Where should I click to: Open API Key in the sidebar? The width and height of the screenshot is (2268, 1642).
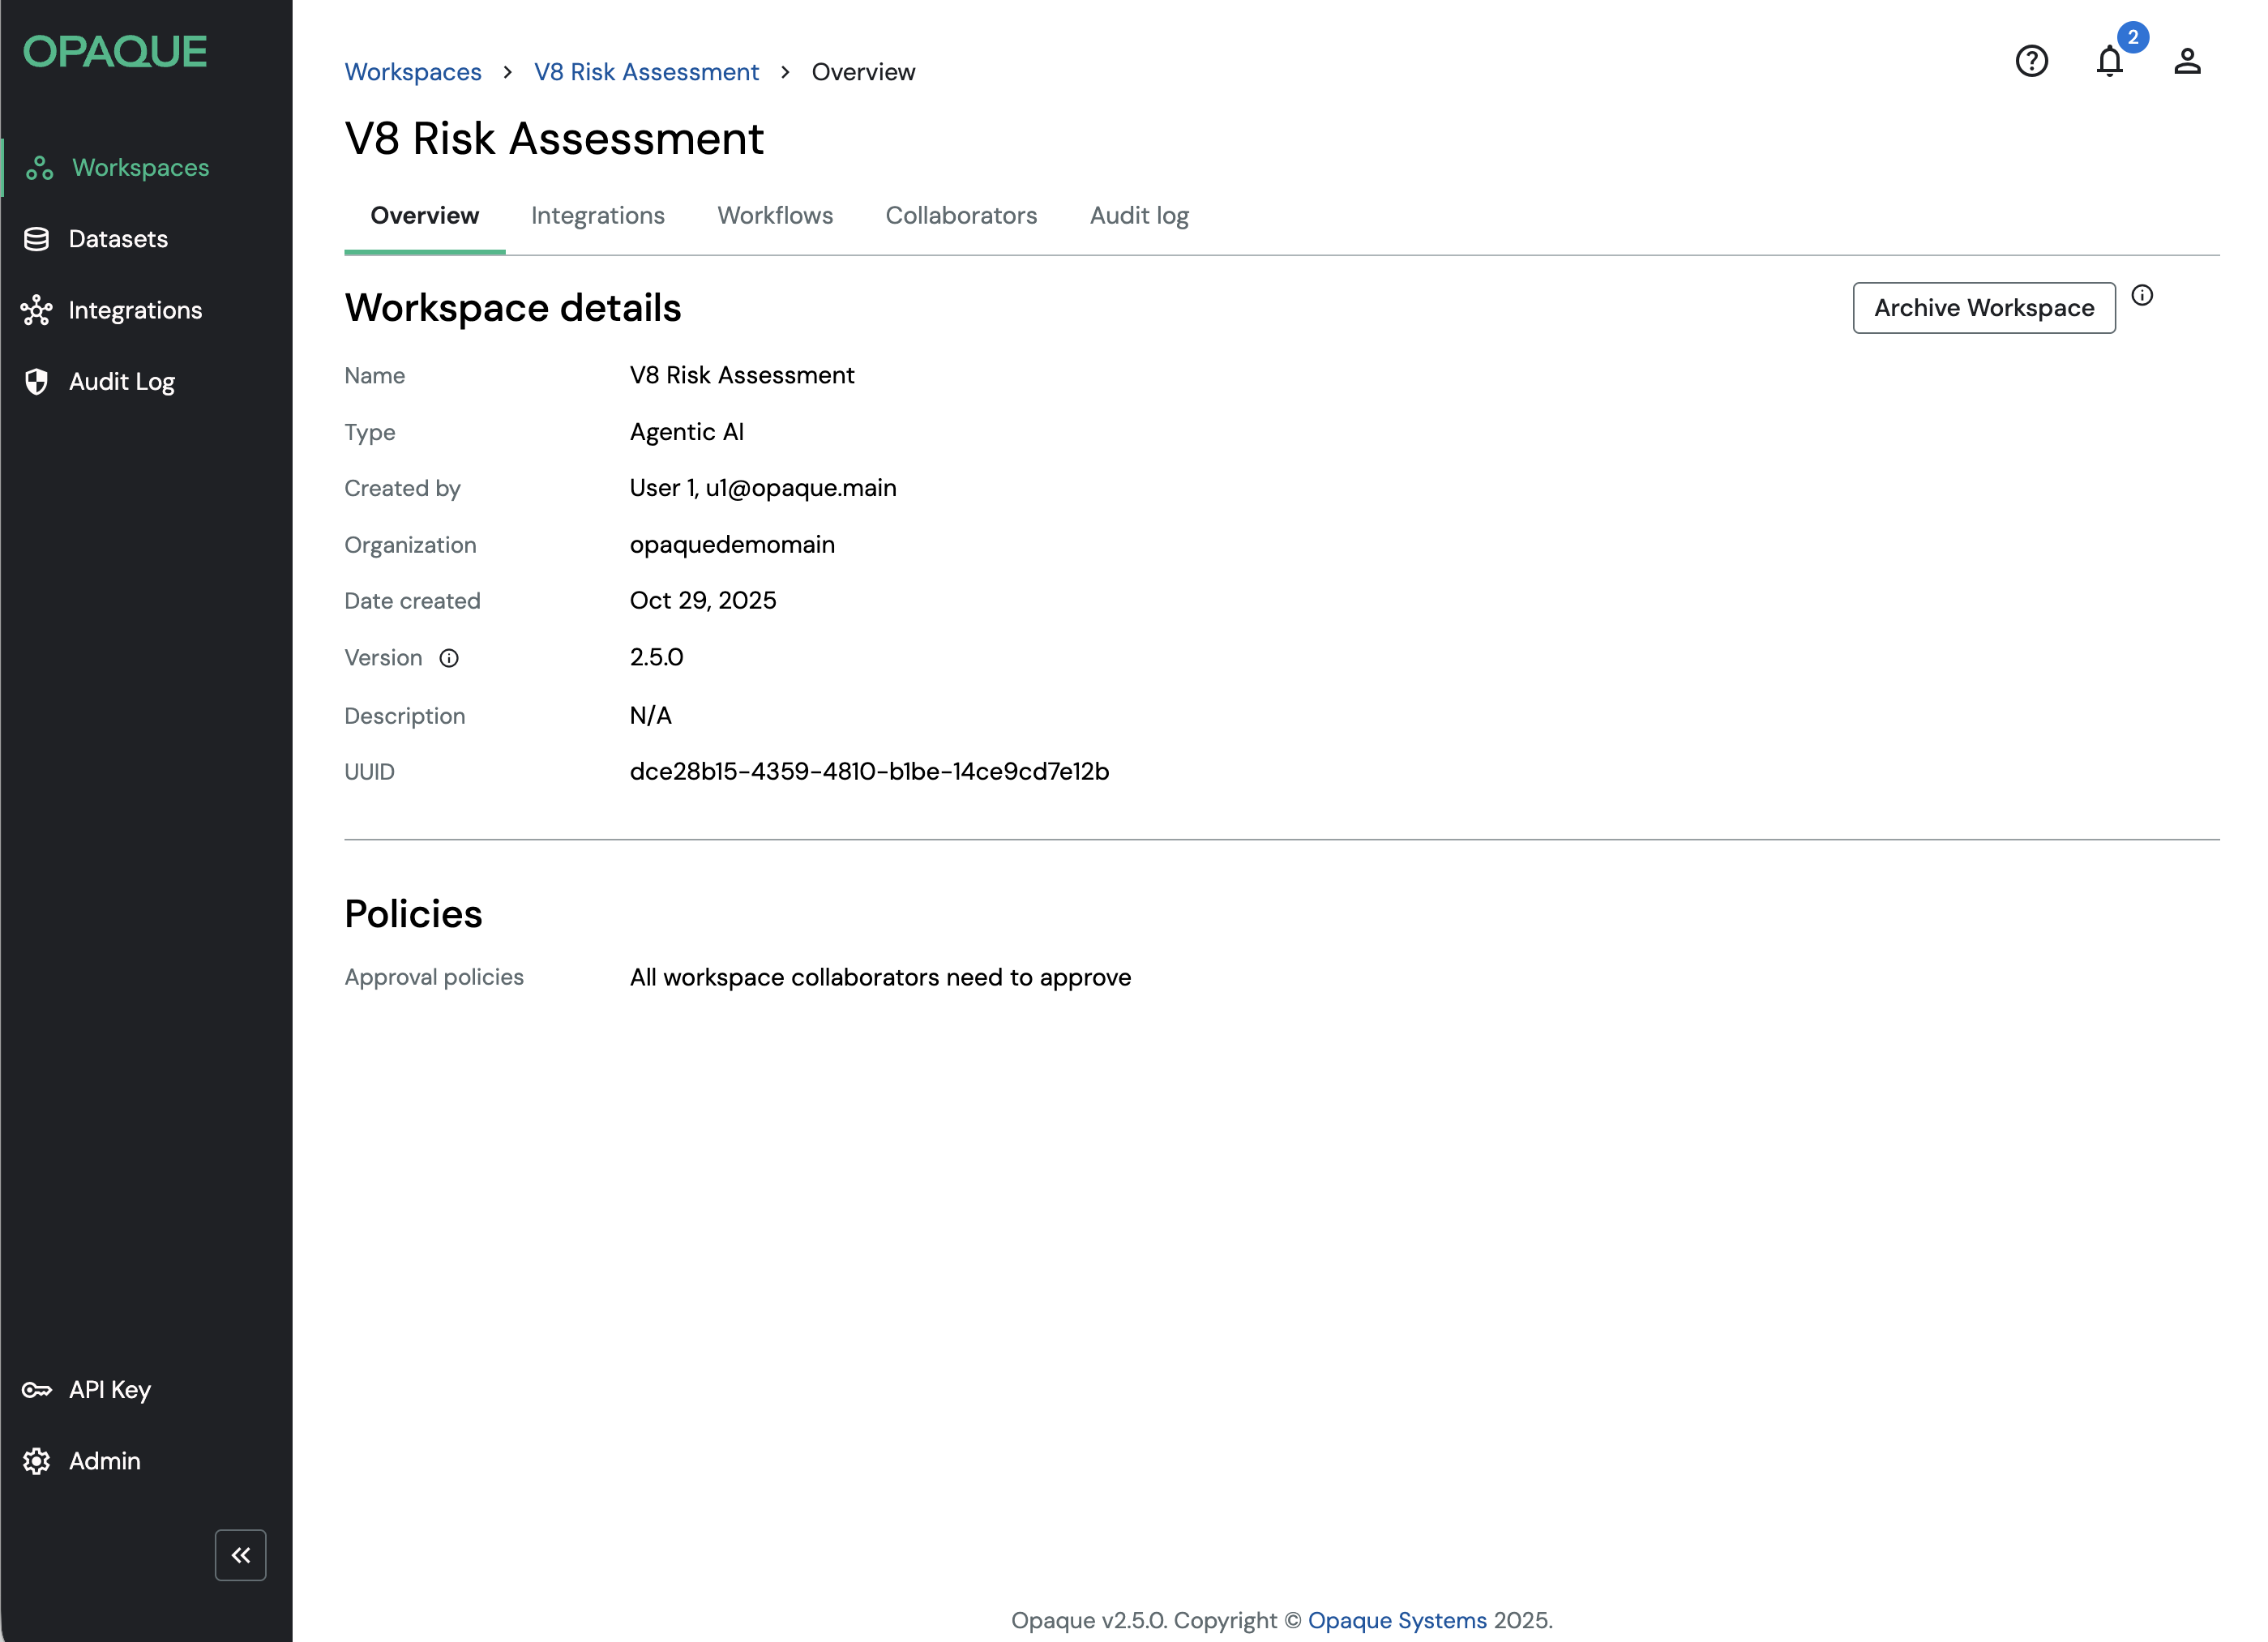point(109,1389)
